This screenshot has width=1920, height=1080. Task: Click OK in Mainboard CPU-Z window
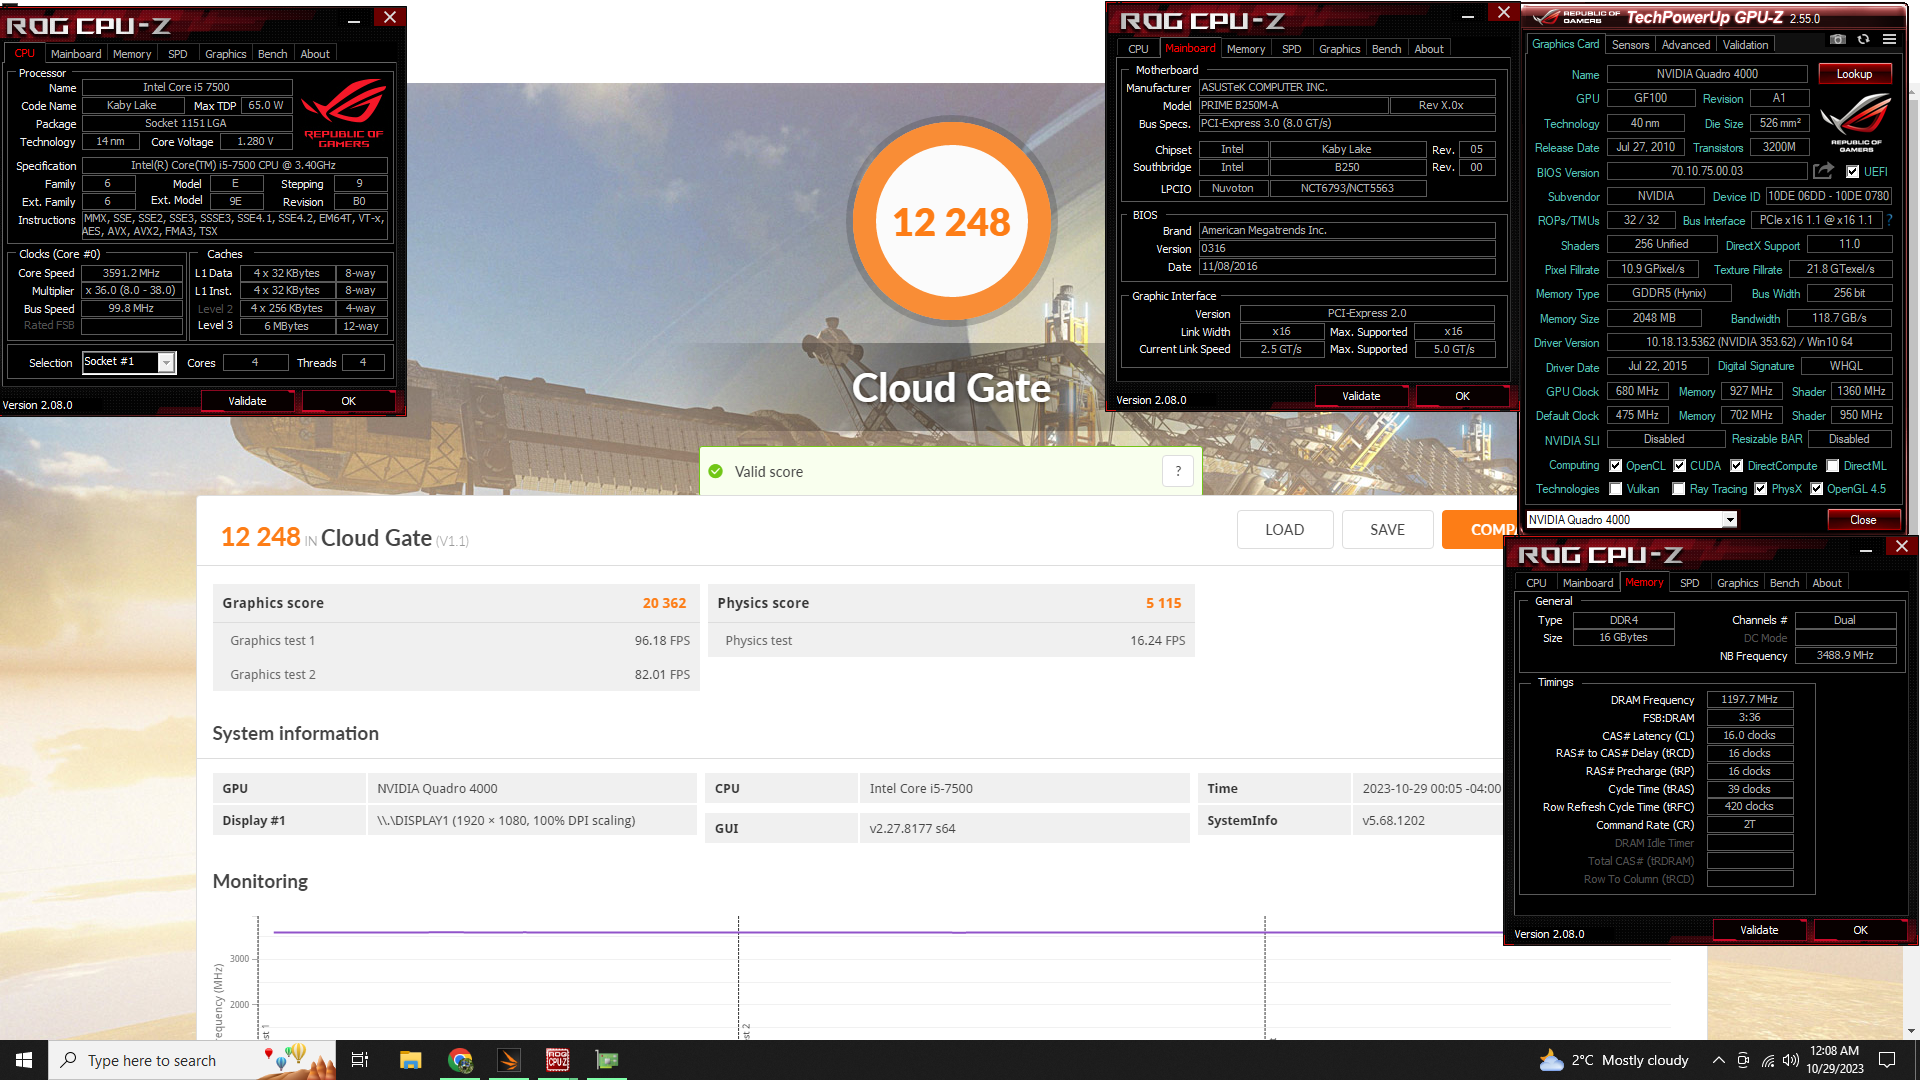click(x=1462, y=396)
